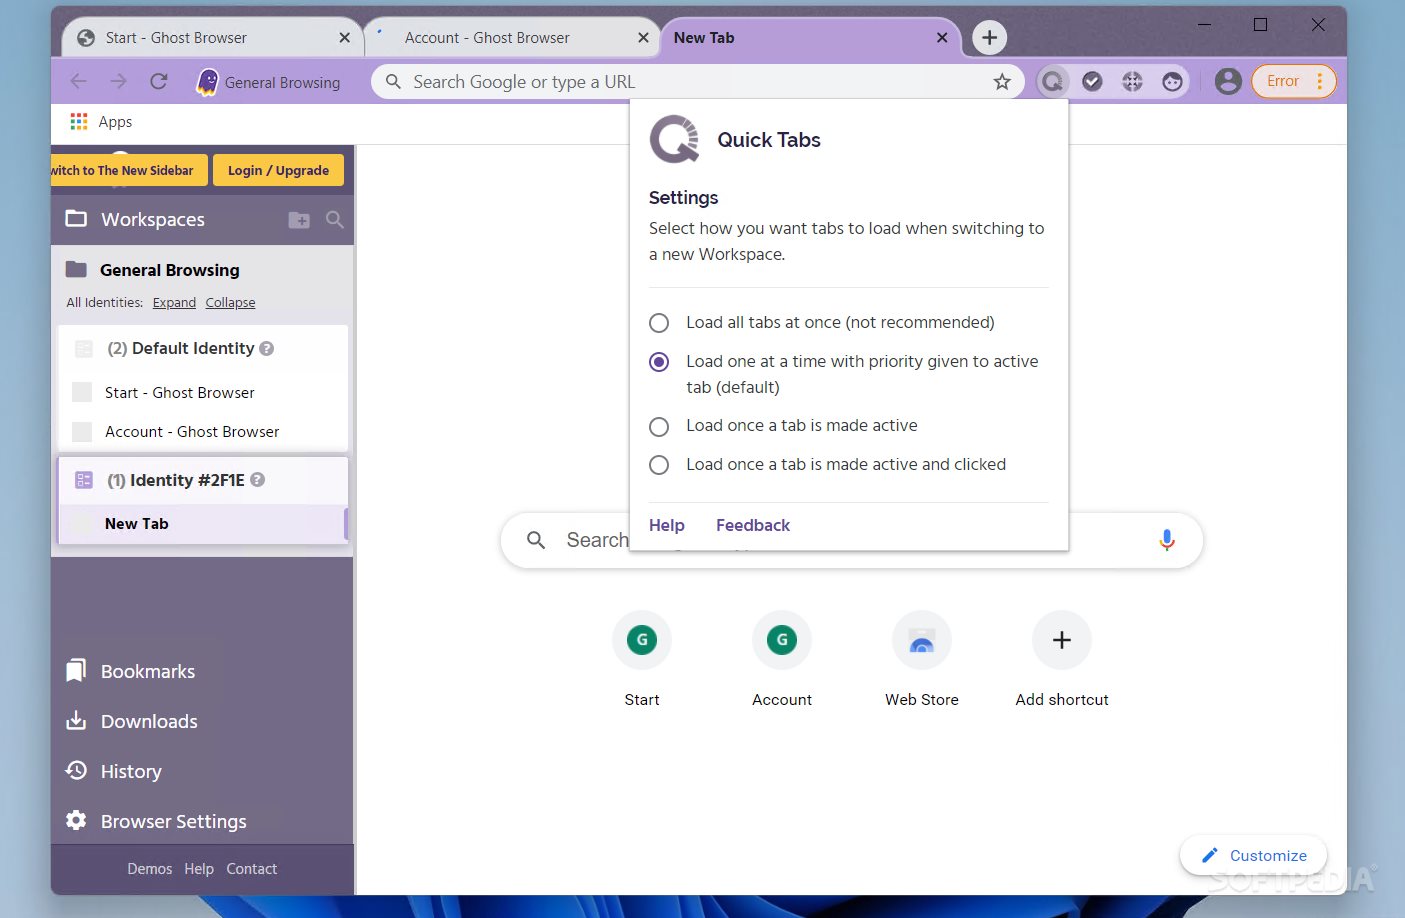Add a new workspace folder
Viewport: 1405px width, 918px height.
point(299,220)
